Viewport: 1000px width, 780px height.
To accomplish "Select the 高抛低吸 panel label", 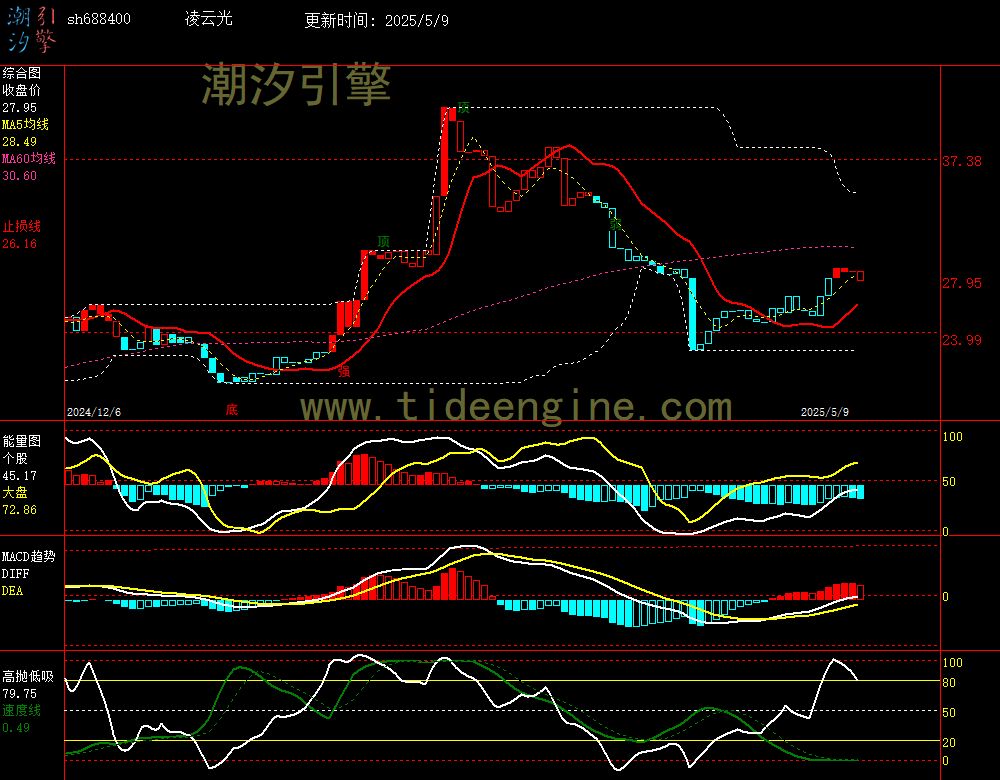I will (x=29, y=677).
